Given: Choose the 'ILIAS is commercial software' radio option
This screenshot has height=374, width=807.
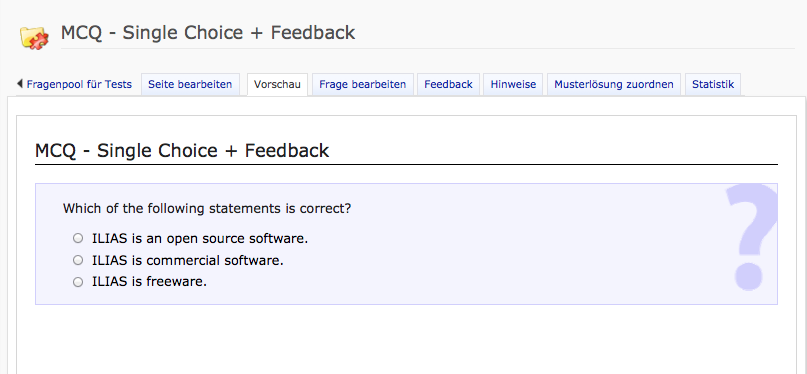Looking at the screenshot, I should (x=78, y=260).
